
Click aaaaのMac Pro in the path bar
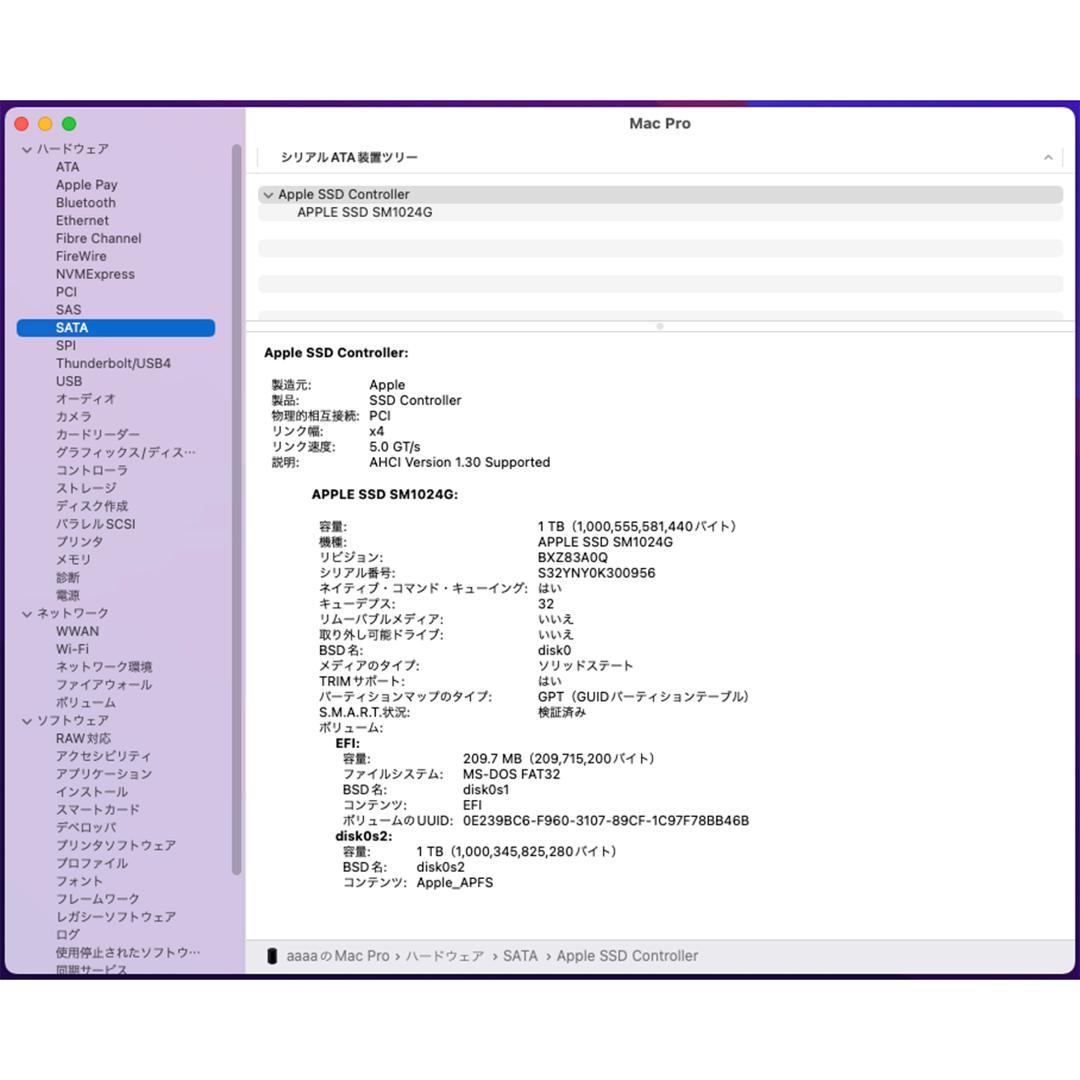point(338,956)
